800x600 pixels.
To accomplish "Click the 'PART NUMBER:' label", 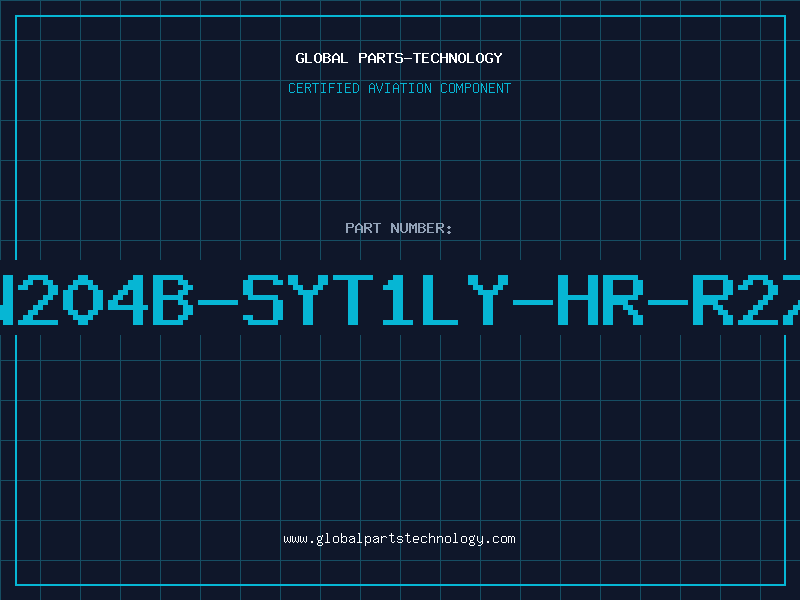I will (x=399, y=228).
